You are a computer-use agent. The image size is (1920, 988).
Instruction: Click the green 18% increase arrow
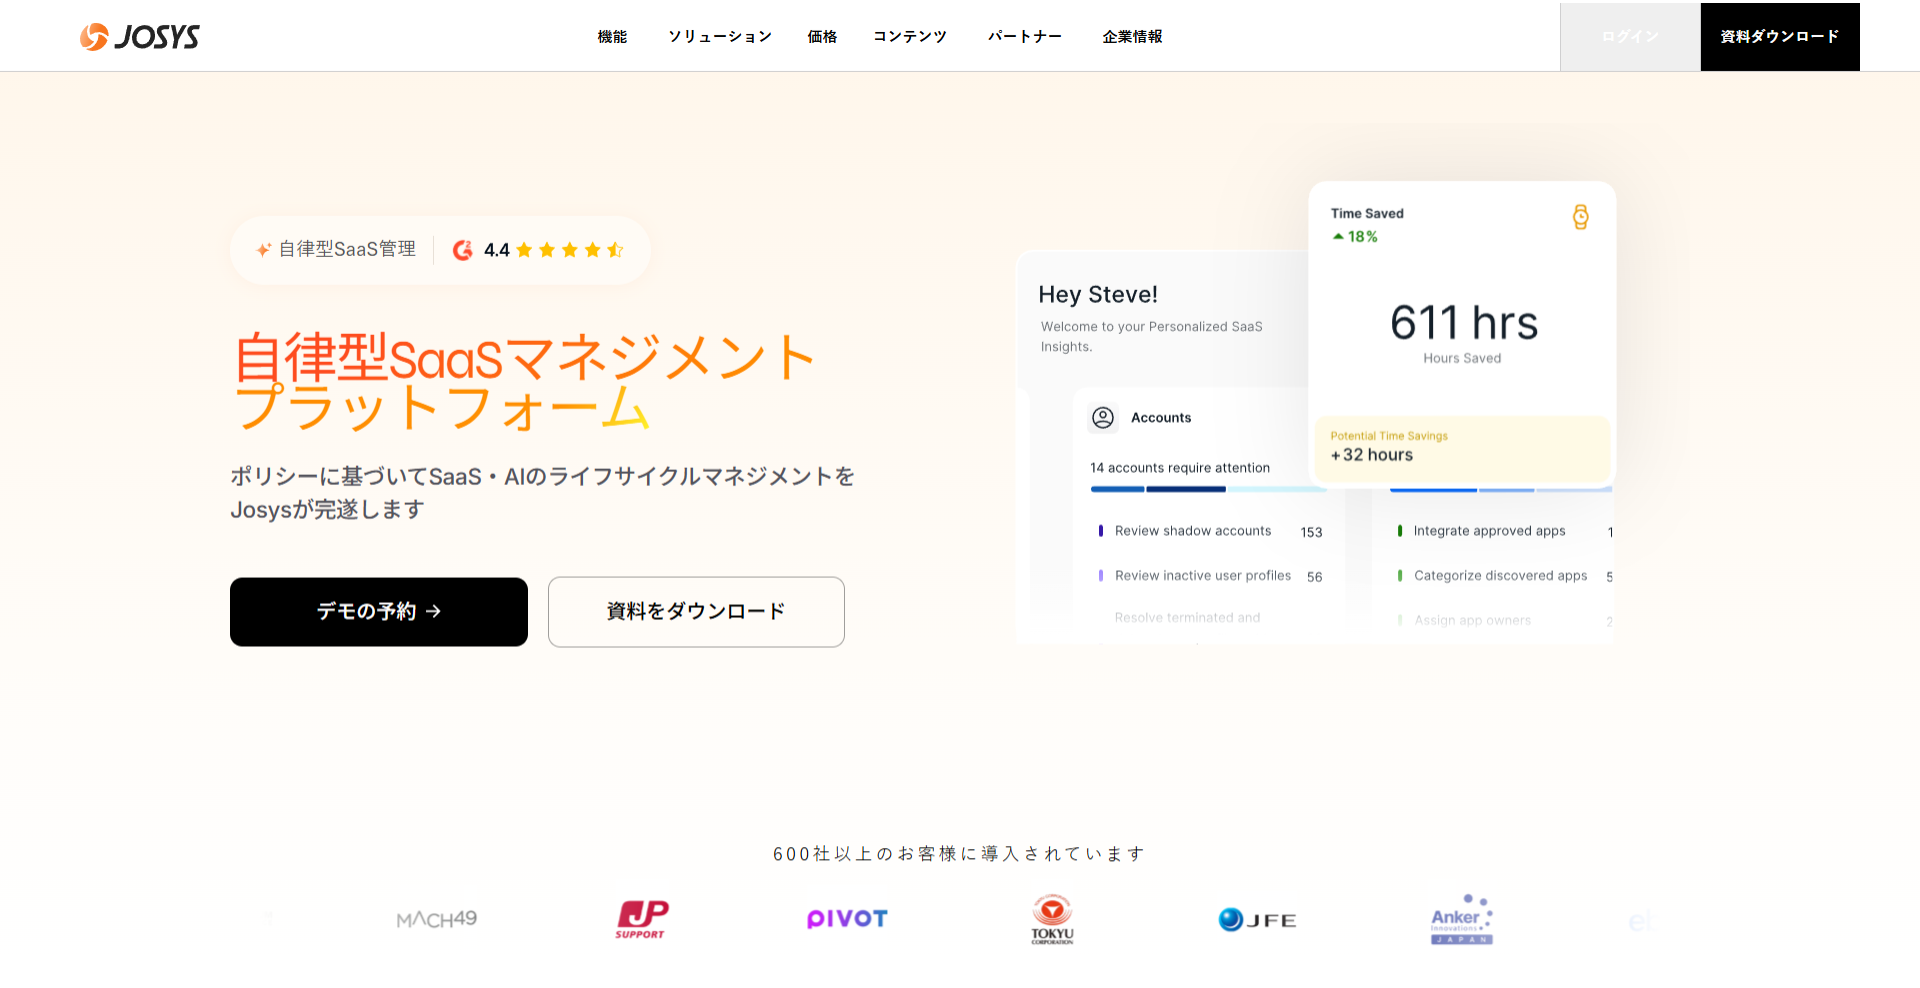click(x=1338, y=237)
